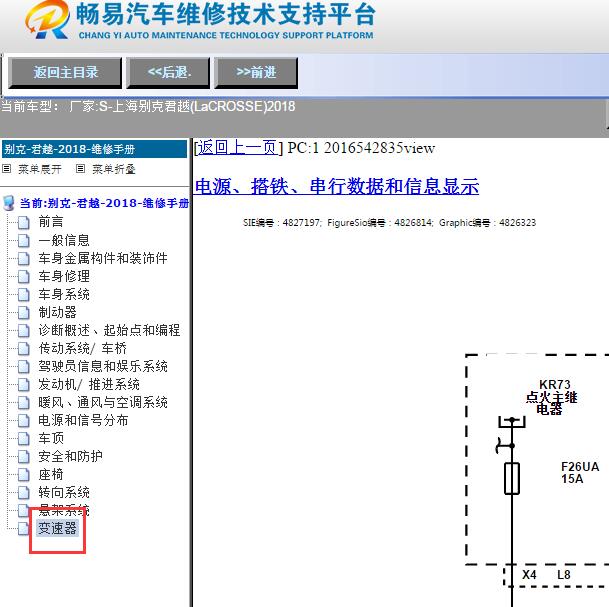Click the 菜单展开 list icon
Image resolution: width=609 pixels, height=607 pixels.
7,169
